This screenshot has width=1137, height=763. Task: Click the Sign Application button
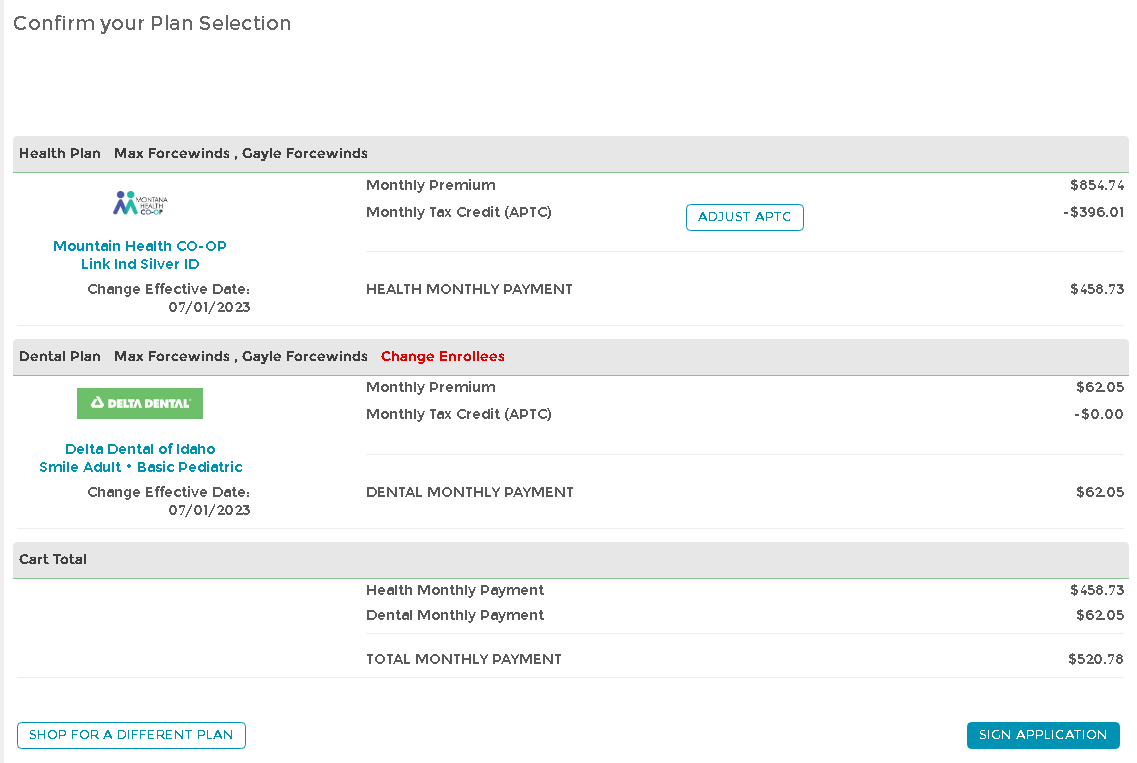tap(1042, 735)
